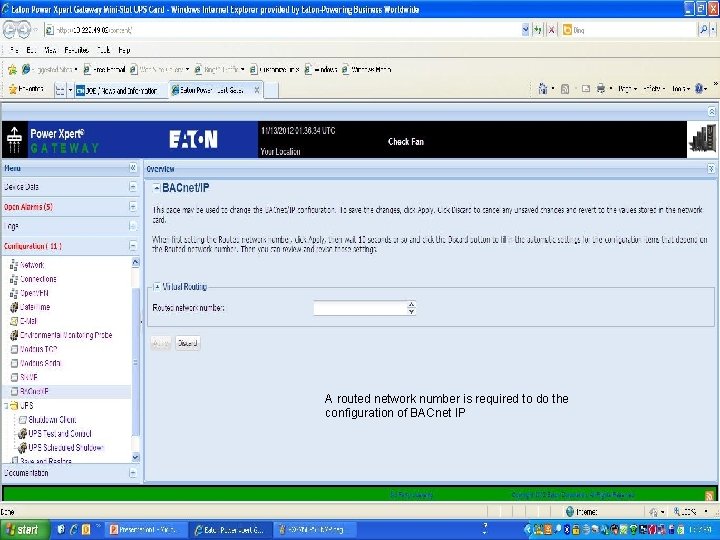
Task: Open the Help menu
Action: click(x=124, y=50)
